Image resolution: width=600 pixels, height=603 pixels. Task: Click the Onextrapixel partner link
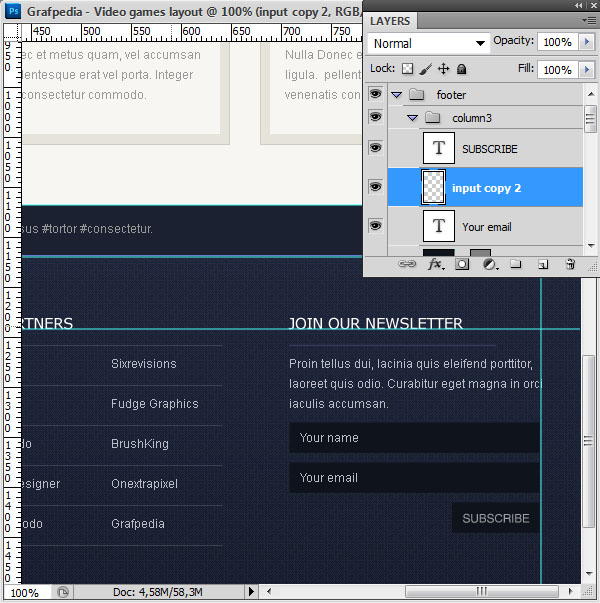(144, 483)
